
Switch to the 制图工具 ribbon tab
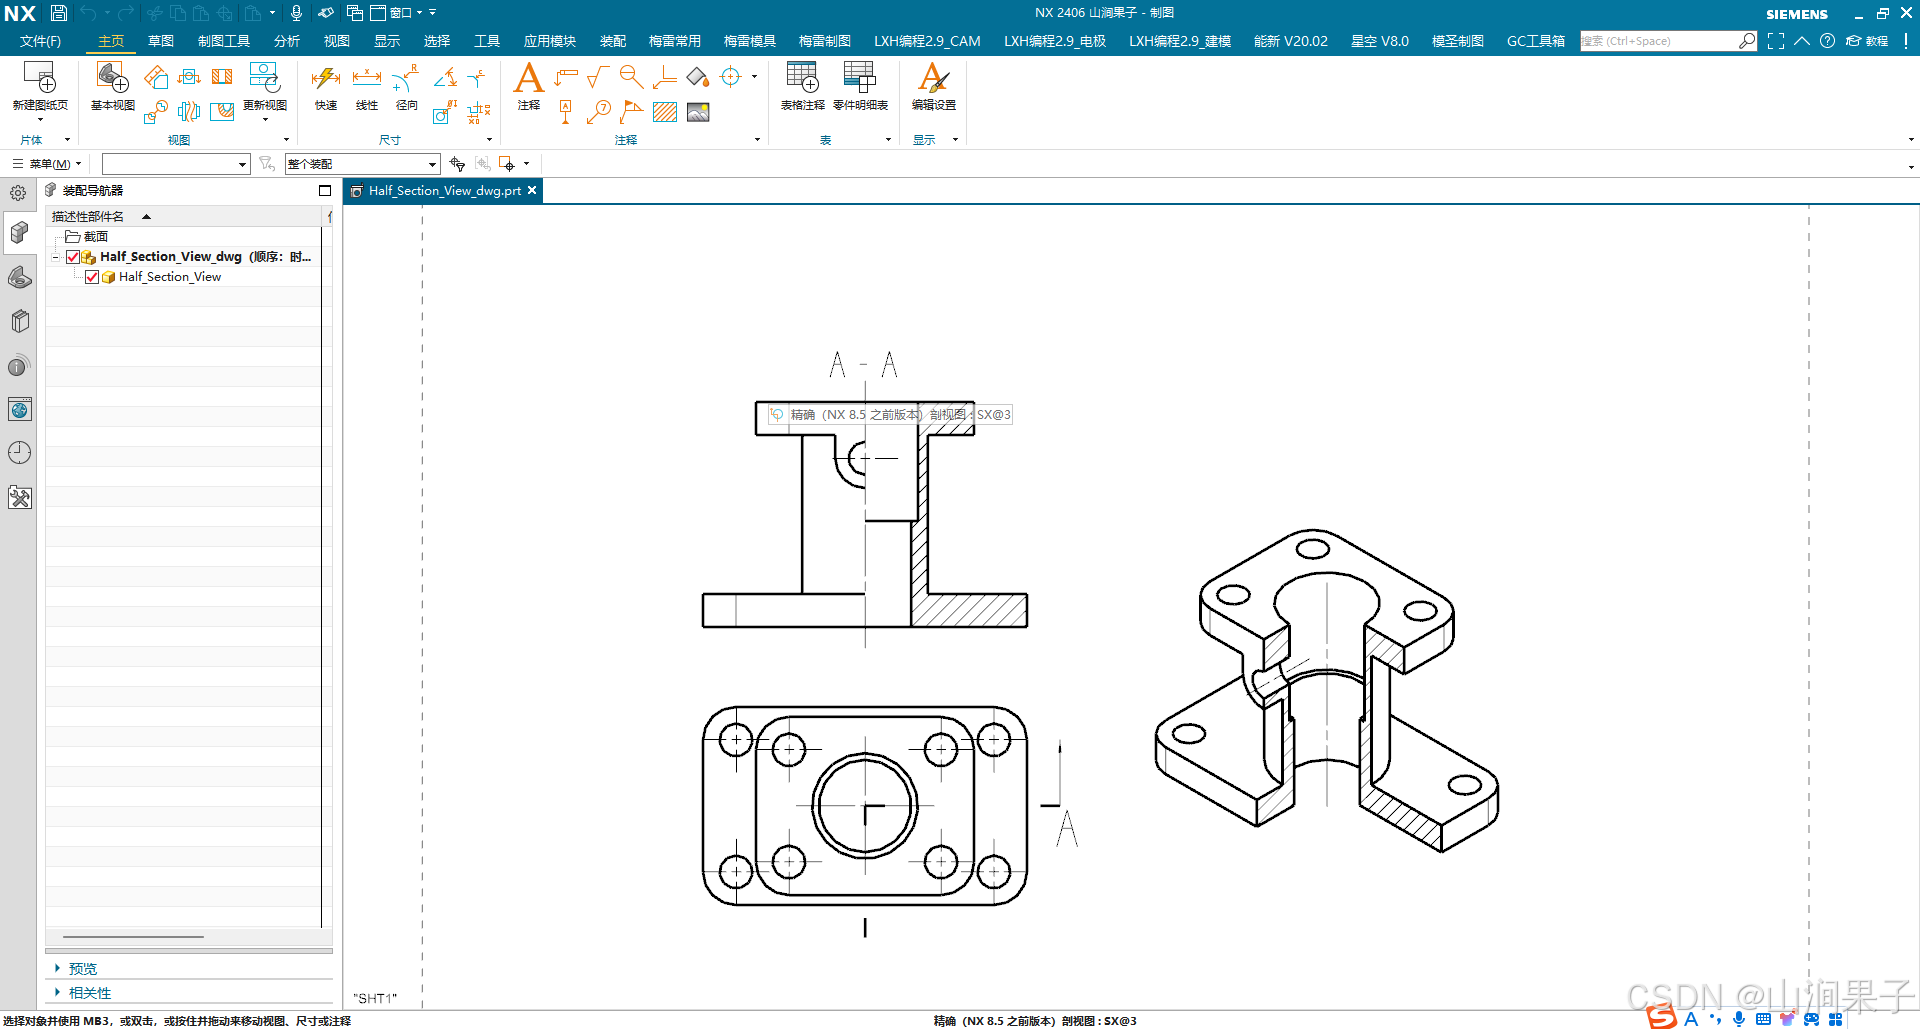pyautogui.click(x=224, y=41)
